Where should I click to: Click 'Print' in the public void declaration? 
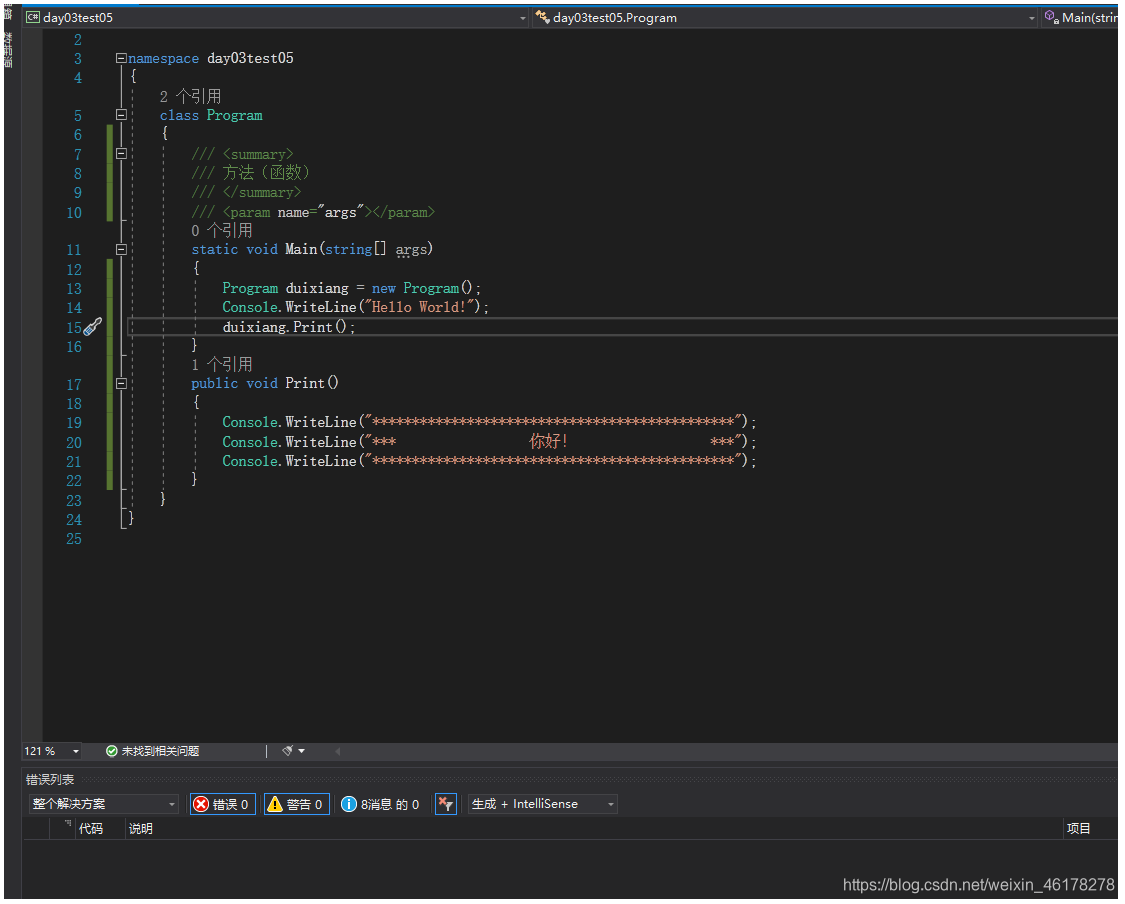pos(305,384)
